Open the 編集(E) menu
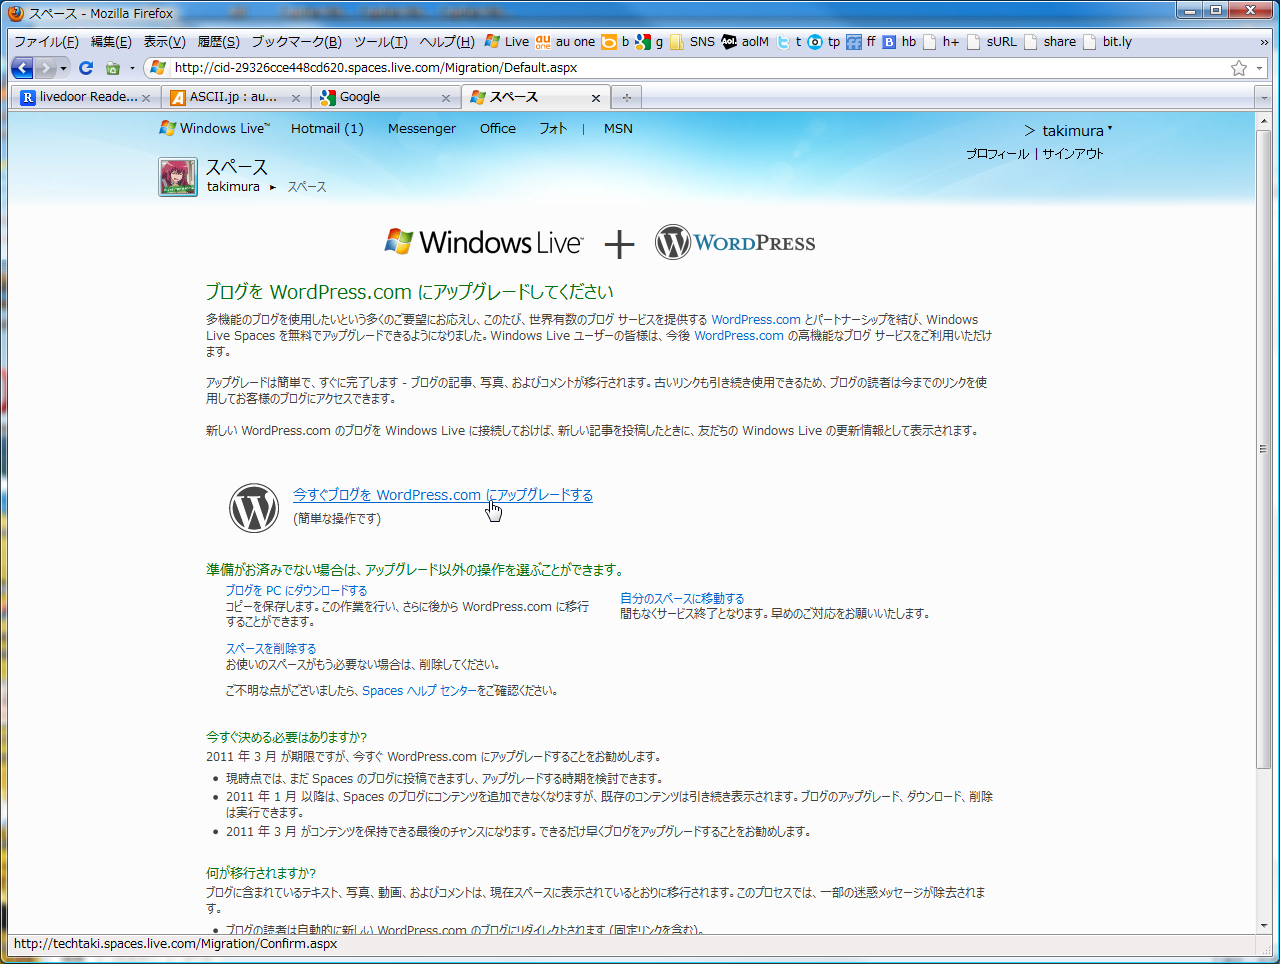 (111, 42)
